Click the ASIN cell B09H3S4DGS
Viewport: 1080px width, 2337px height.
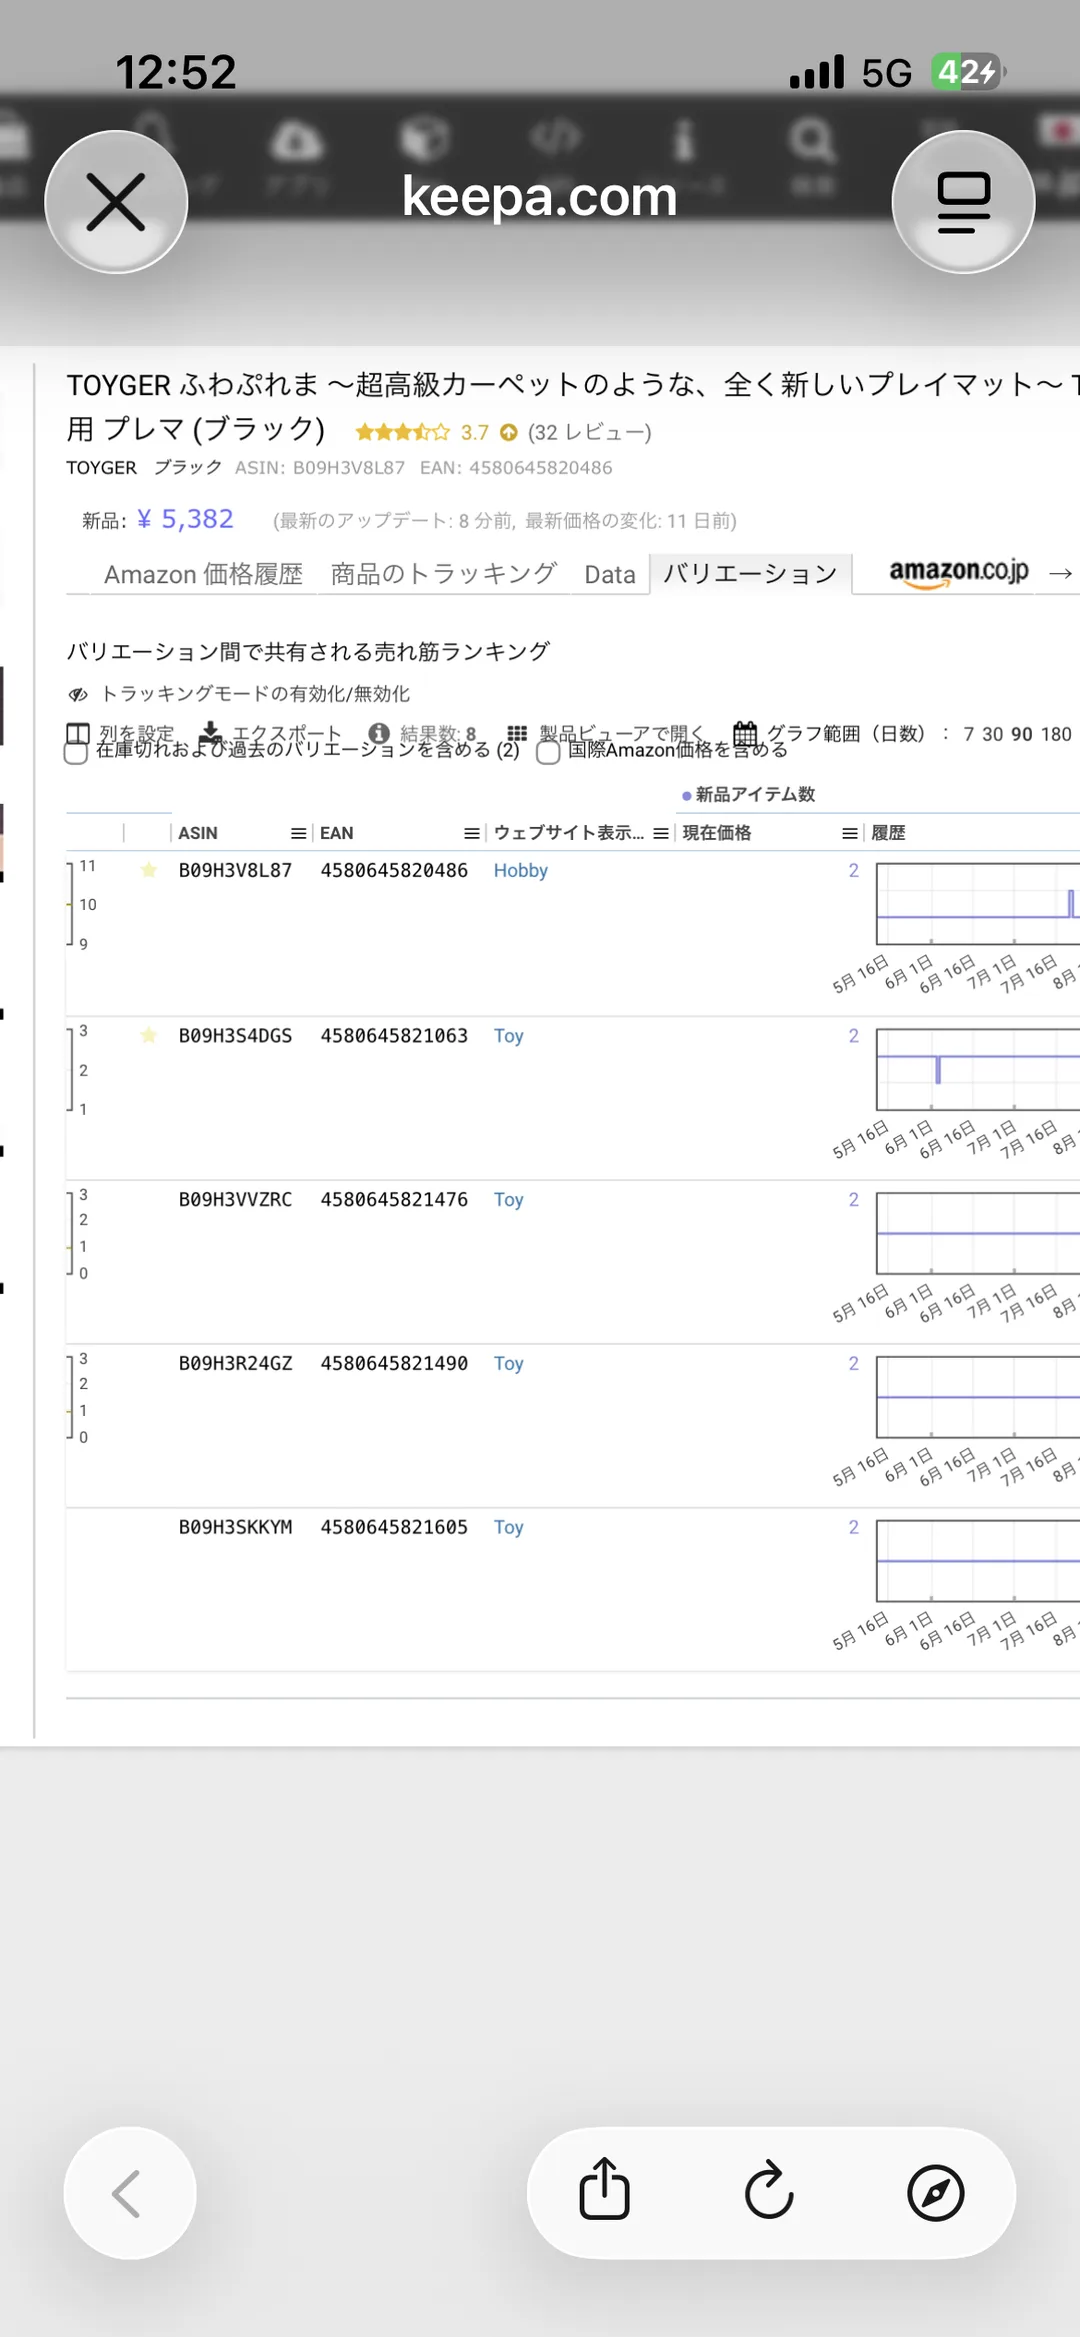pos(235,1036)
